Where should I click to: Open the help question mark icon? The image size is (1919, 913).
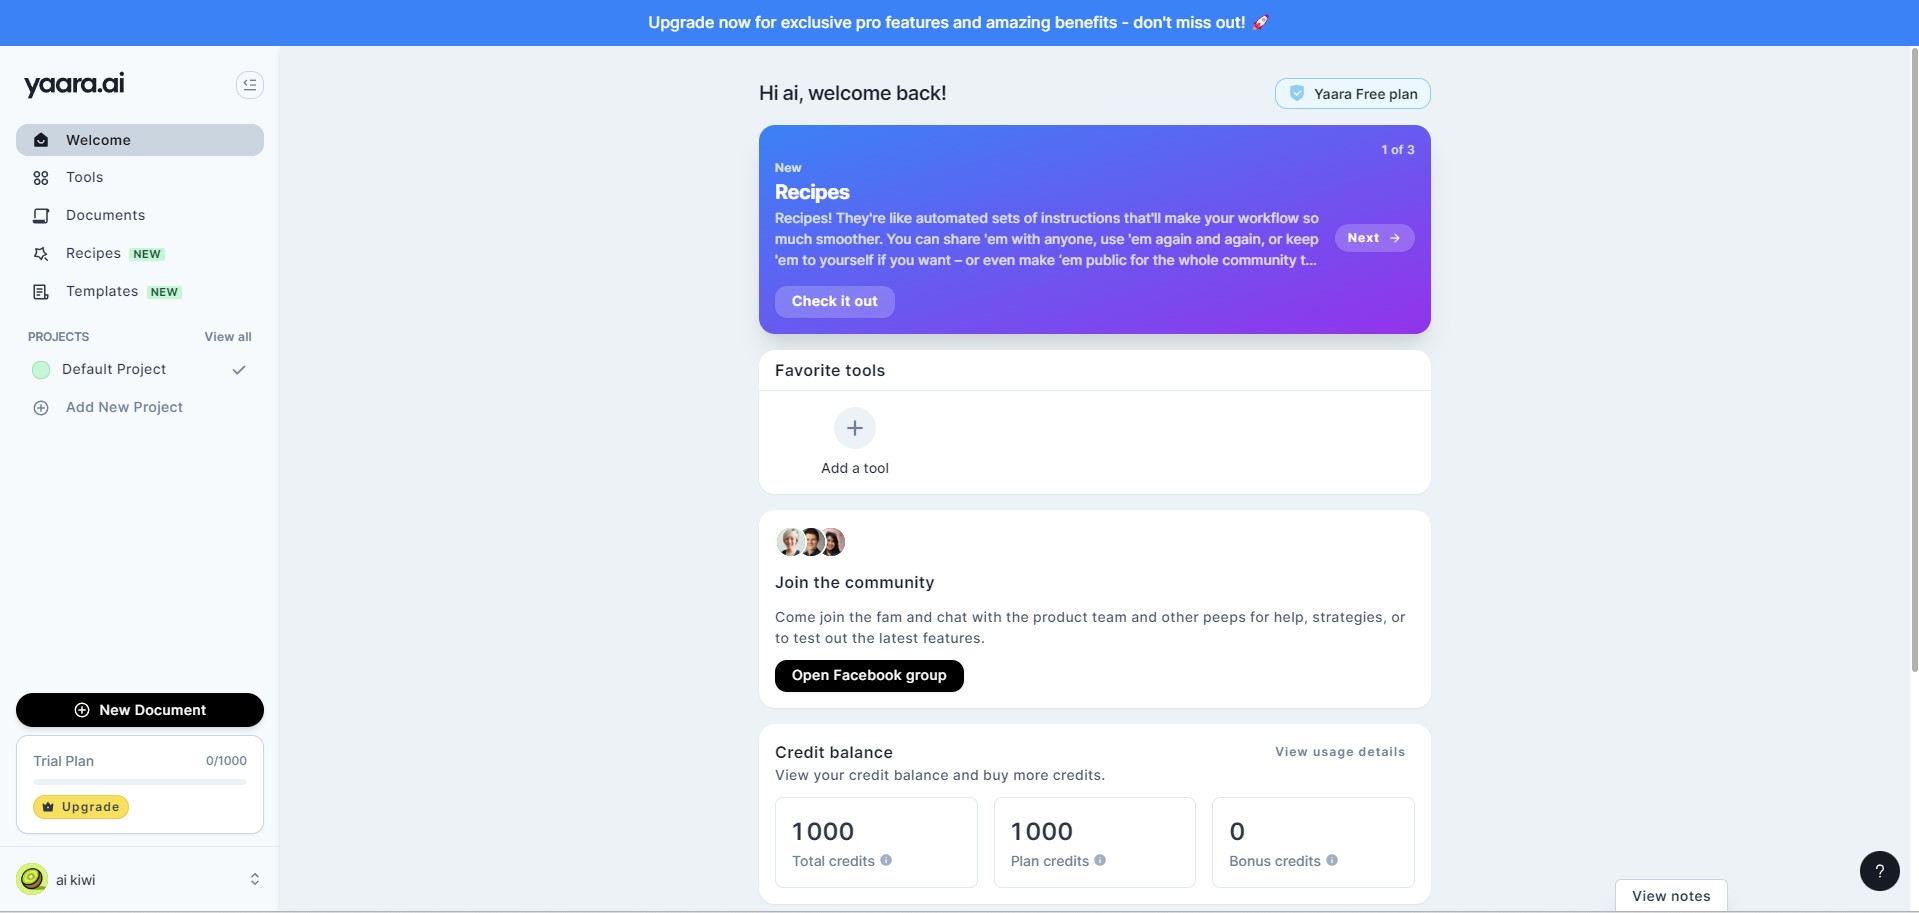[x=1879, y=871]
